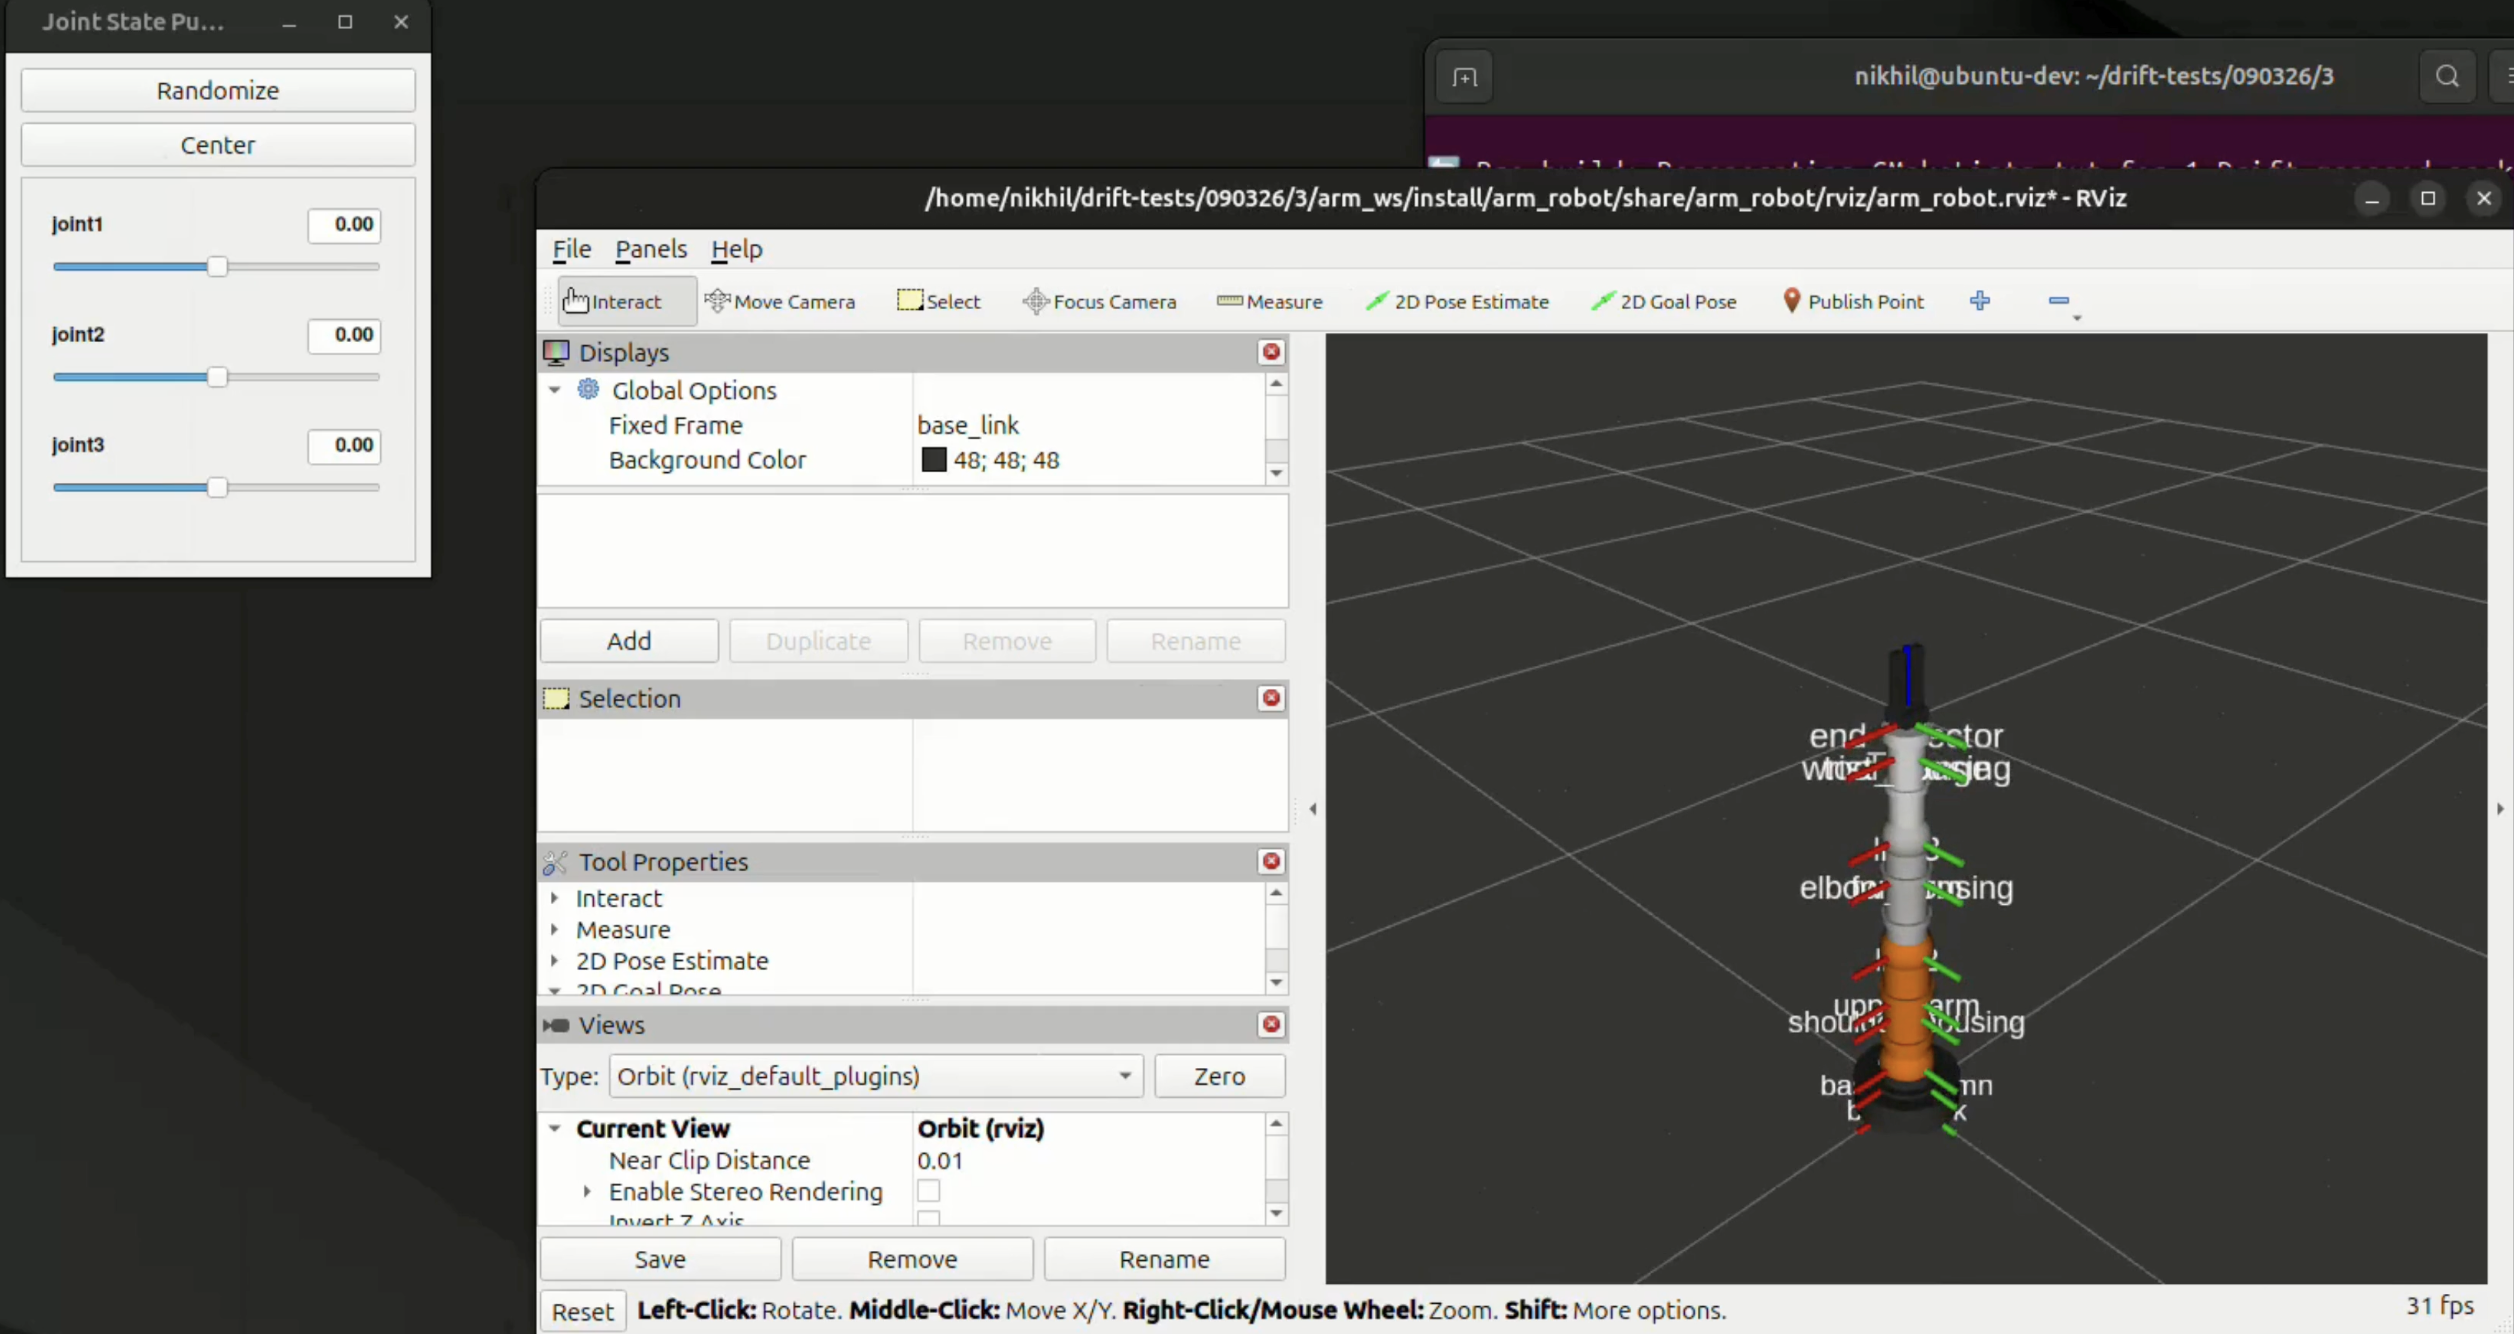Choose the Focus Camera tool

tap(1100, 301)
